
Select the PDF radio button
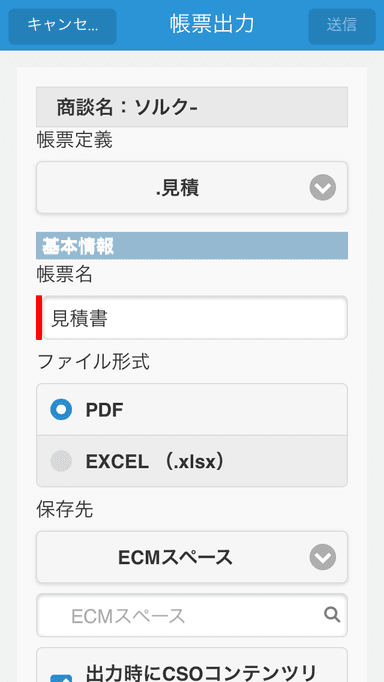point(61,410)
